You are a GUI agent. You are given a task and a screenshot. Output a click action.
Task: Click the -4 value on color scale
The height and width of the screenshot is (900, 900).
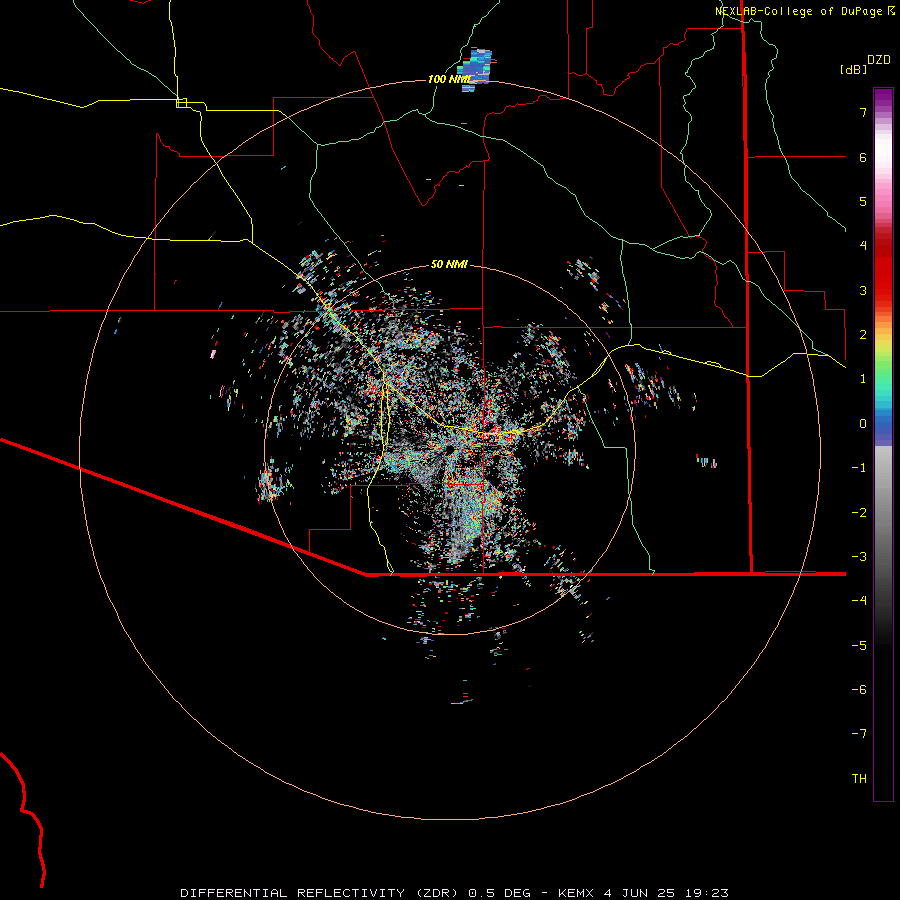(859, 601)
